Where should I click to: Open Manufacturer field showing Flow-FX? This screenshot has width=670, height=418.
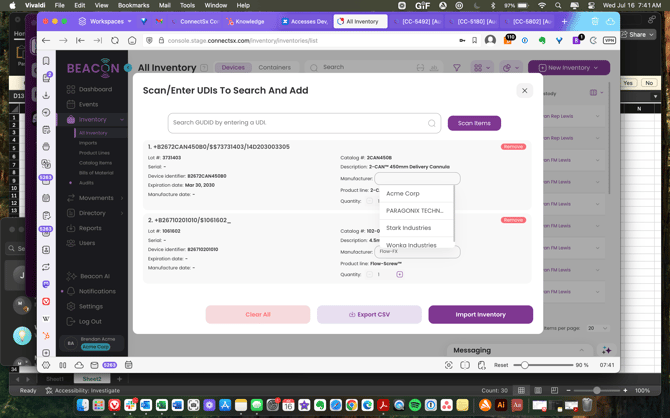coord(417,252)
